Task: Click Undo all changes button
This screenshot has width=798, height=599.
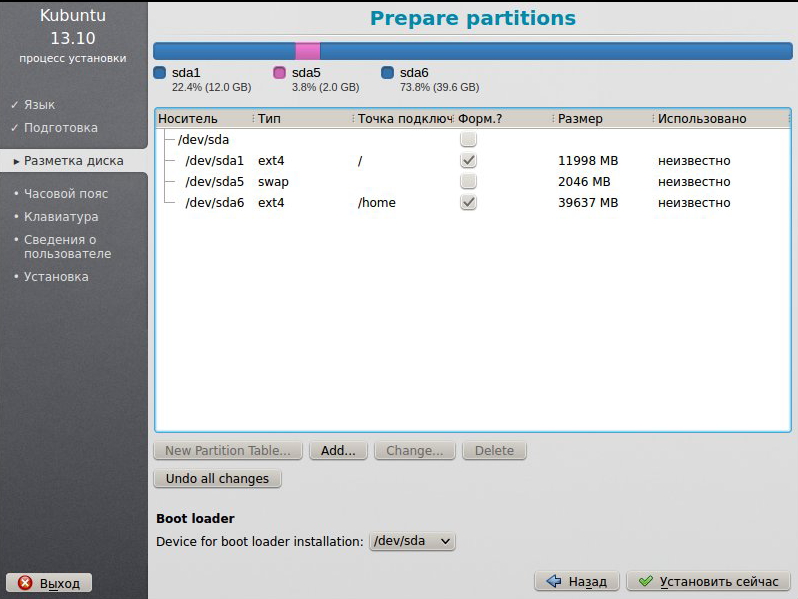Action: [x=217, y=478]
